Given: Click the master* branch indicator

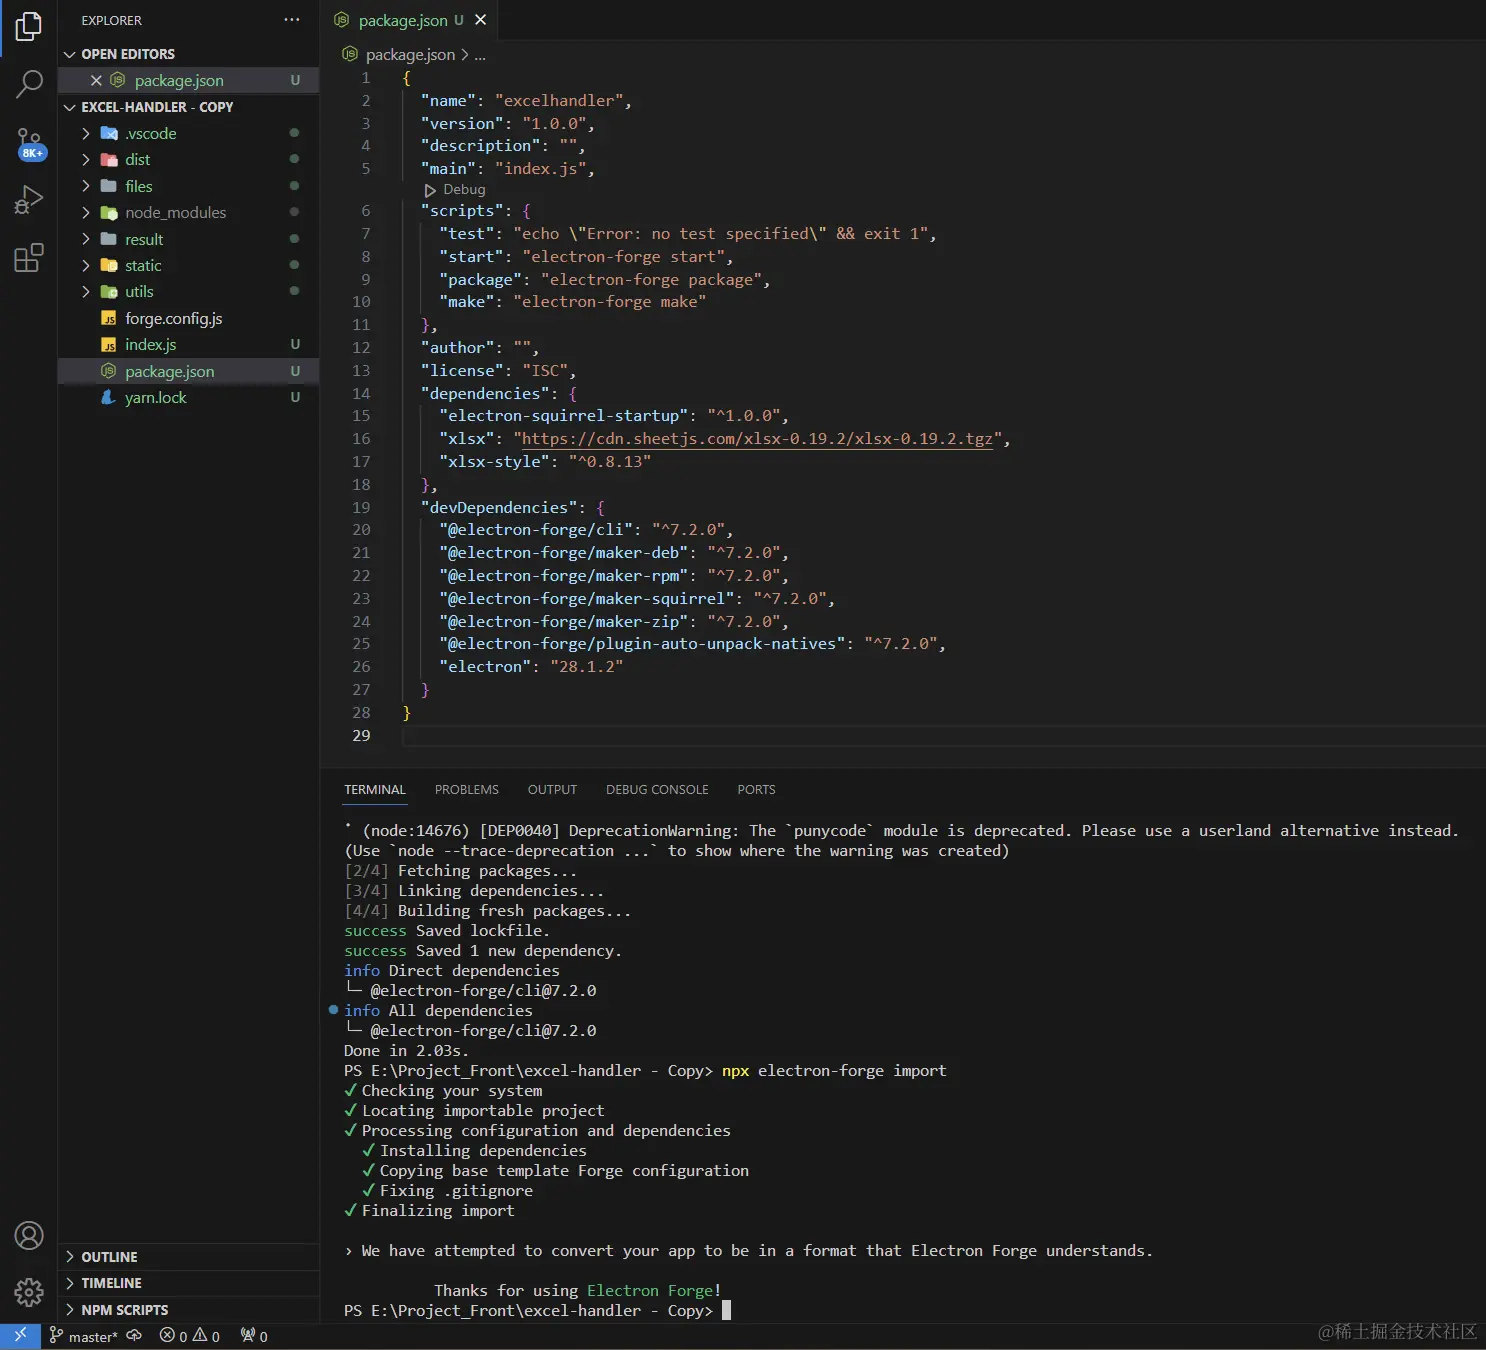Looking at the screenshot, I should click(x=84, y=1336).
